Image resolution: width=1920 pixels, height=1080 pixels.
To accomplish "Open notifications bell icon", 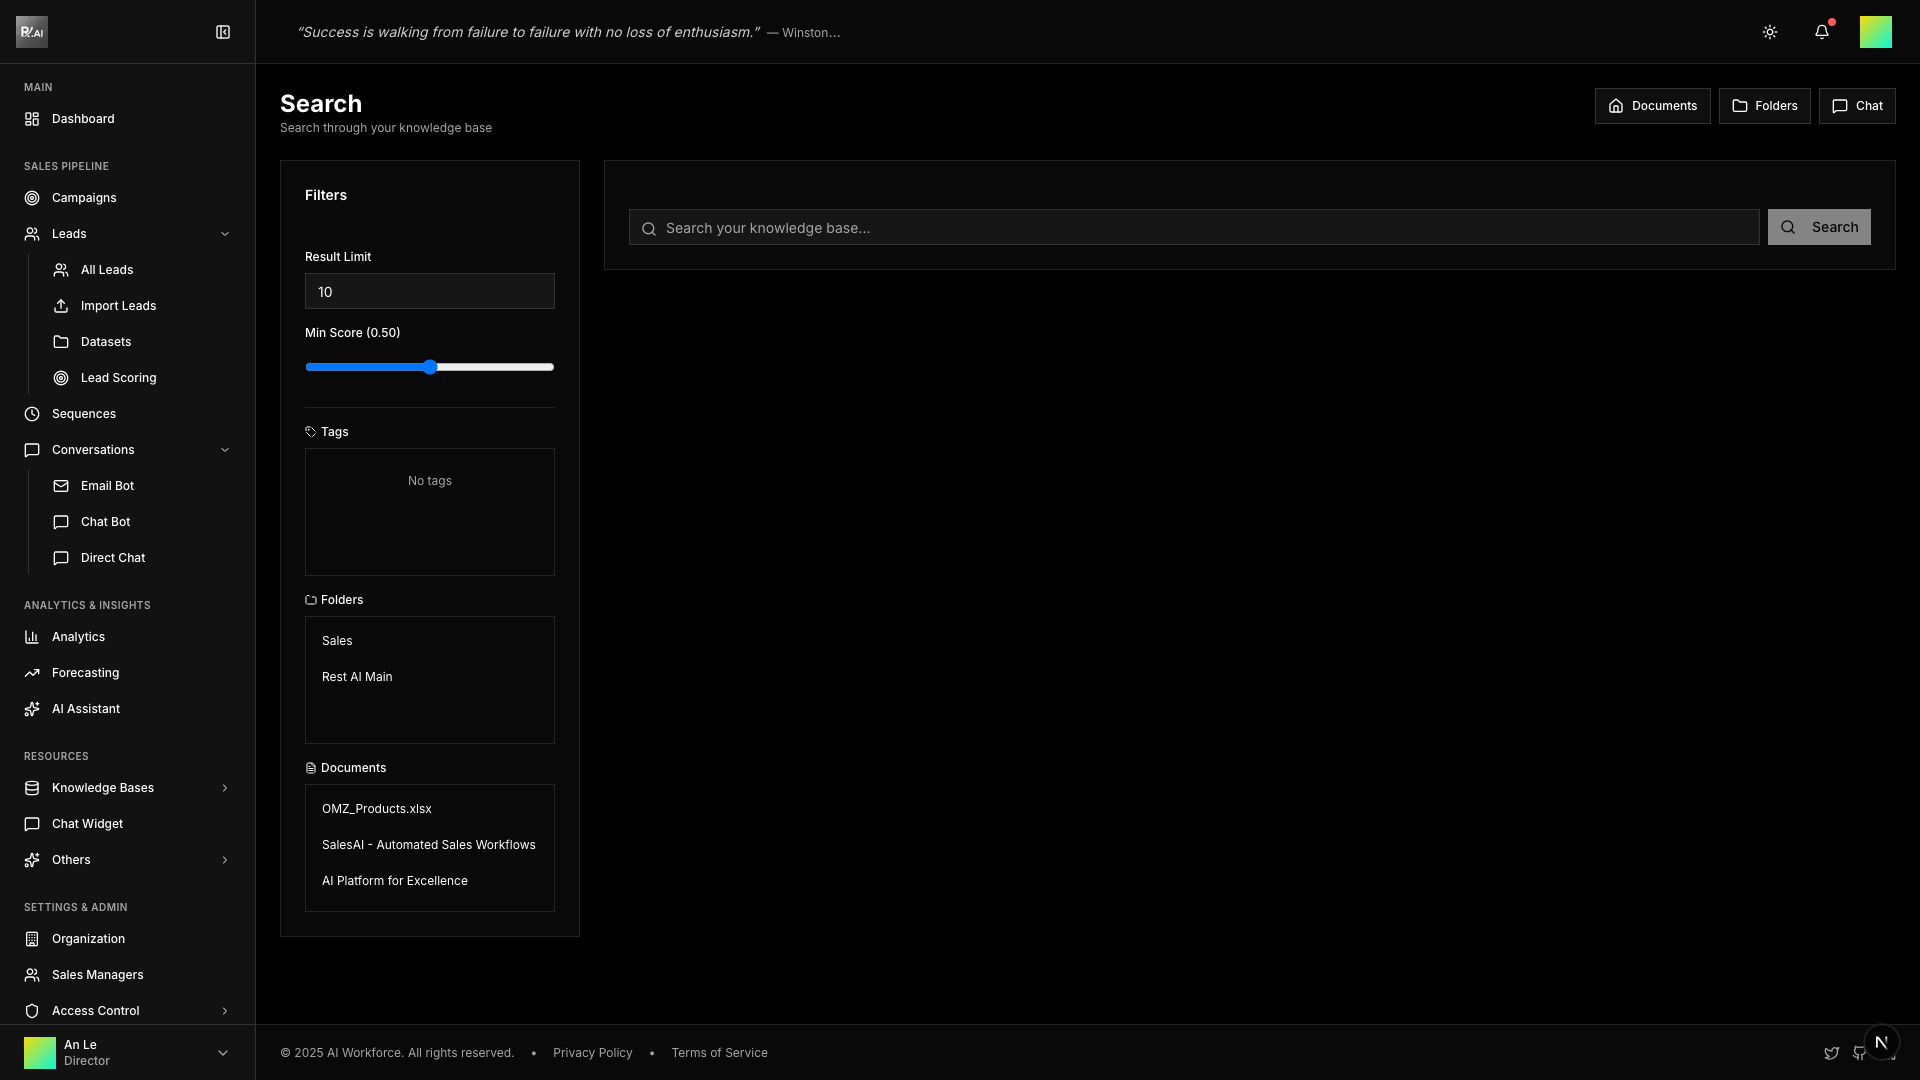I will pos(1821,32).
